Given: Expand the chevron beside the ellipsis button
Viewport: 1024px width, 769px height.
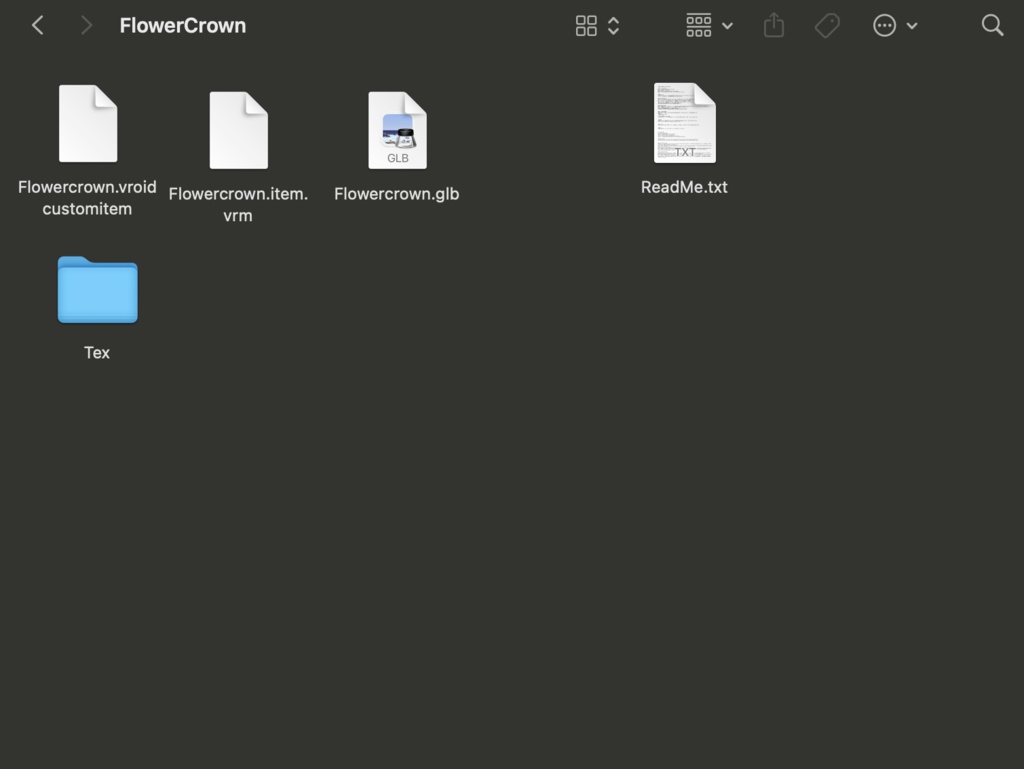Looking at the screenshot, I should (x=912, y=26).
